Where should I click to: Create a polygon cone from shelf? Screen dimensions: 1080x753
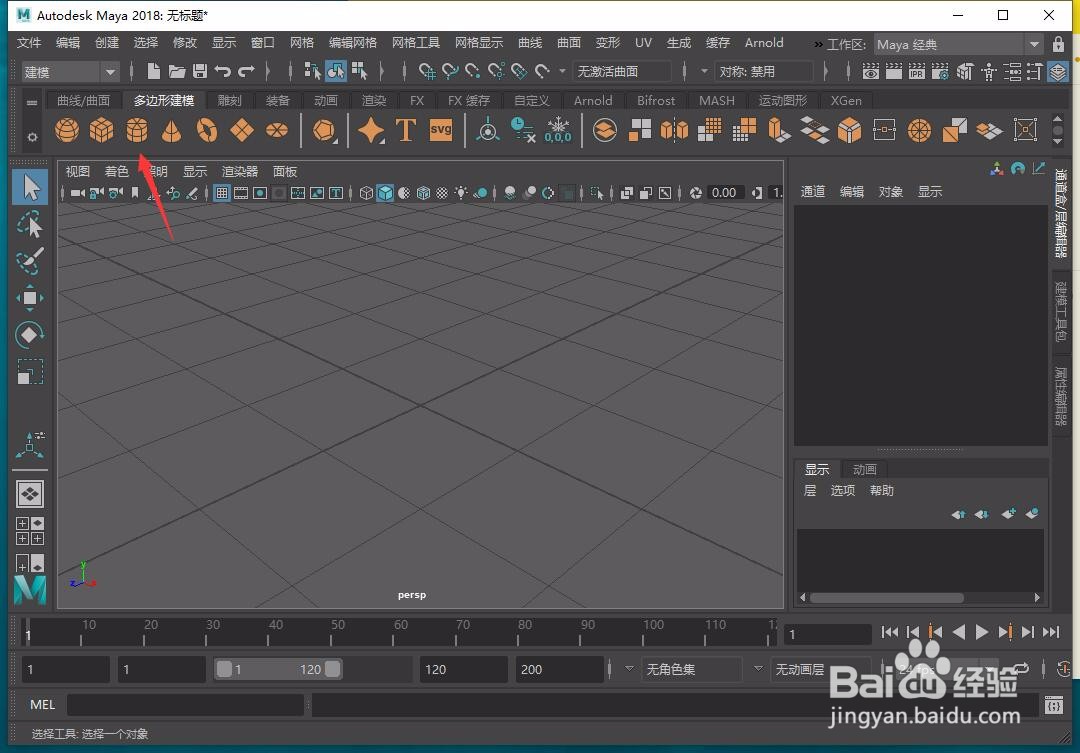[172, 130]
